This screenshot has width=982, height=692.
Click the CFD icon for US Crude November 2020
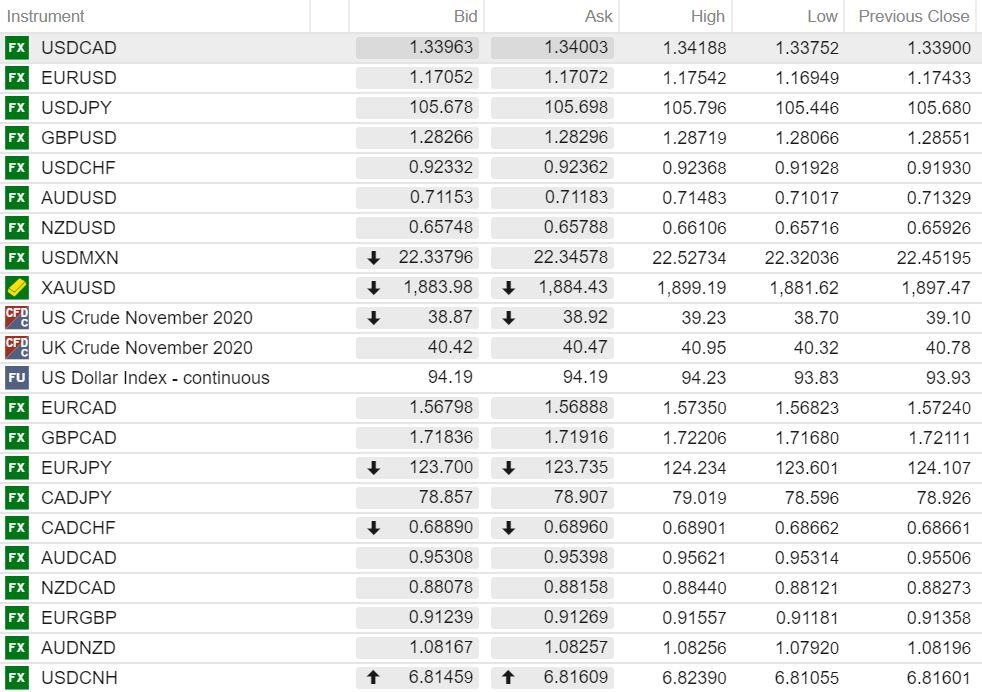(x=16, y=318)
